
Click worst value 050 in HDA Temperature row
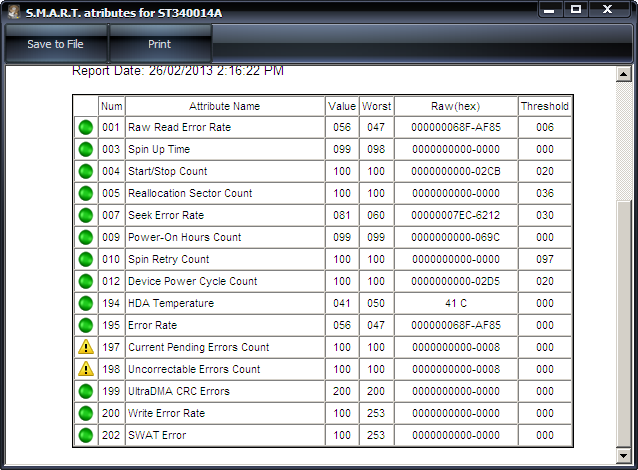click(x=376, y=303)
